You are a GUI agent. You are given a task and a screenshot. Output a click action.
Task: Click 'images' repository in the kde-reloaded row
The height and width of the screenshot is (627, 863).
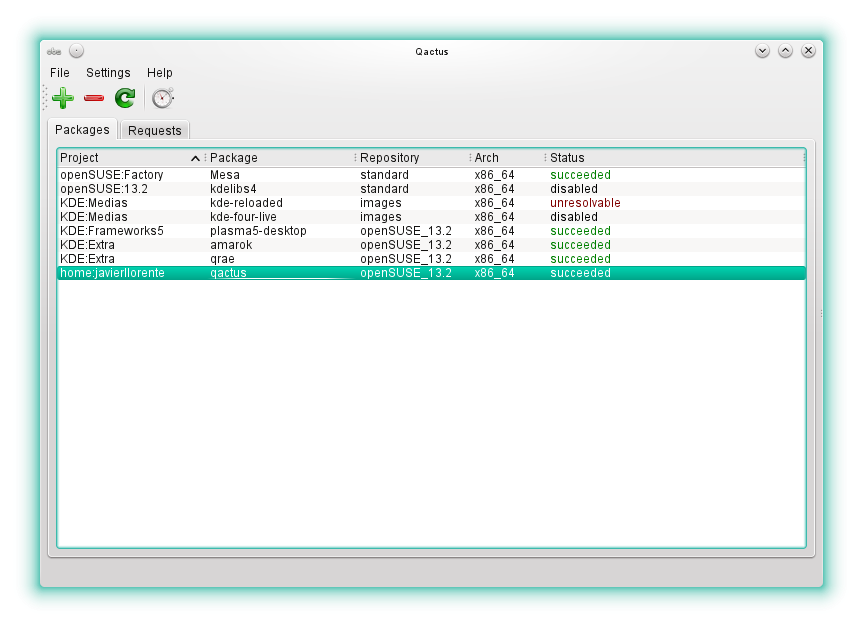click(381, 203)
